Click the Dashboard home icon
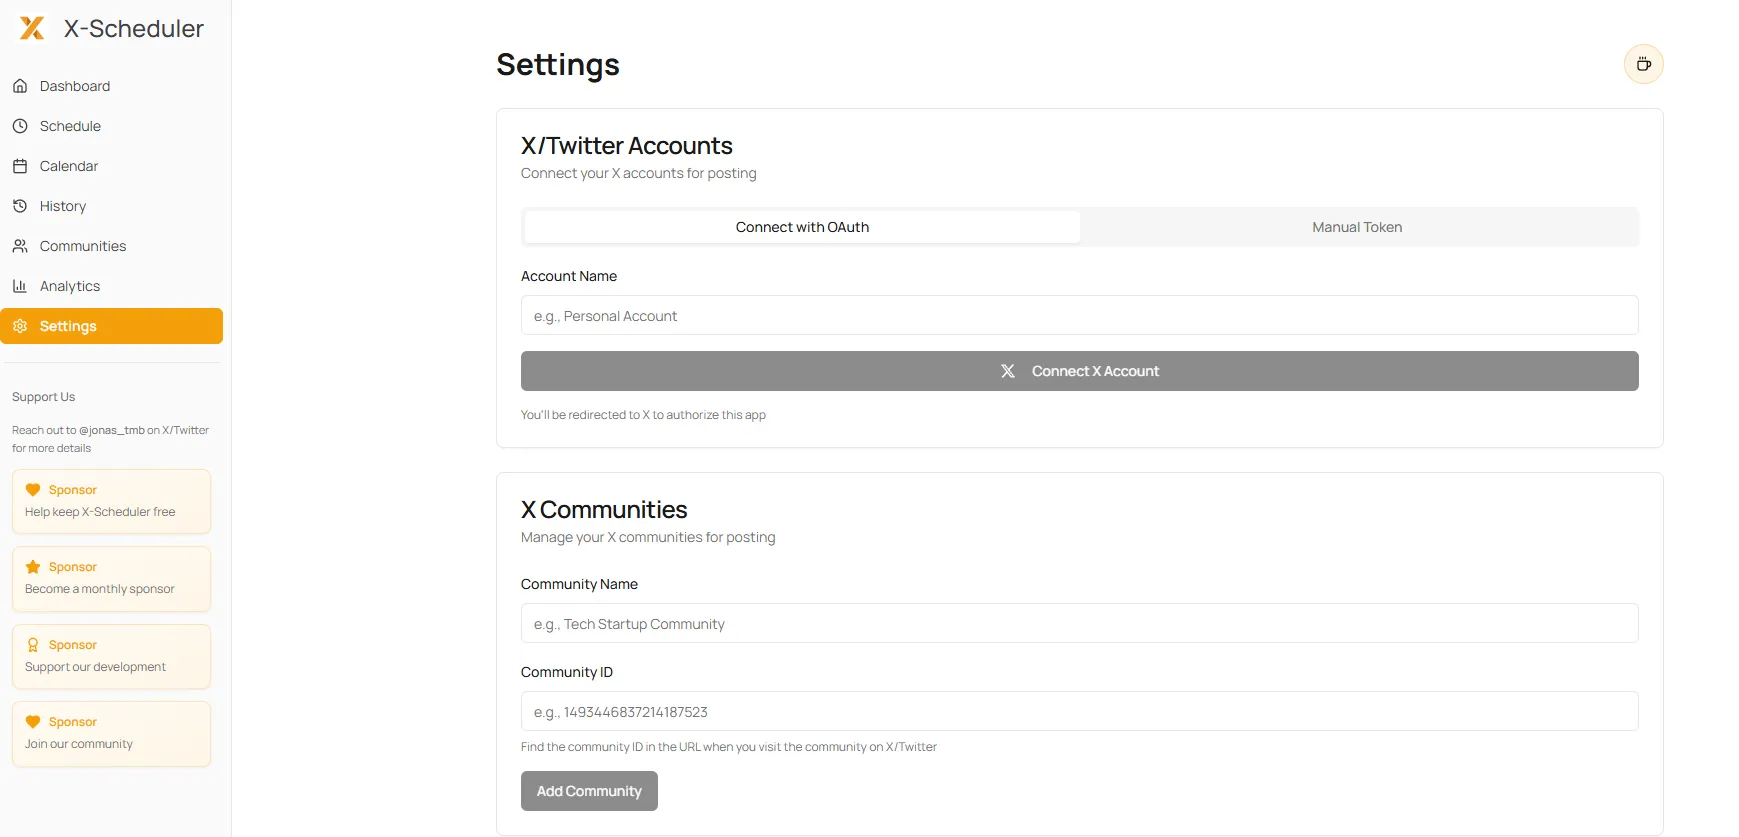This screenshot has width=1739, height=837. pyautogui.click(x=20, y=86)
